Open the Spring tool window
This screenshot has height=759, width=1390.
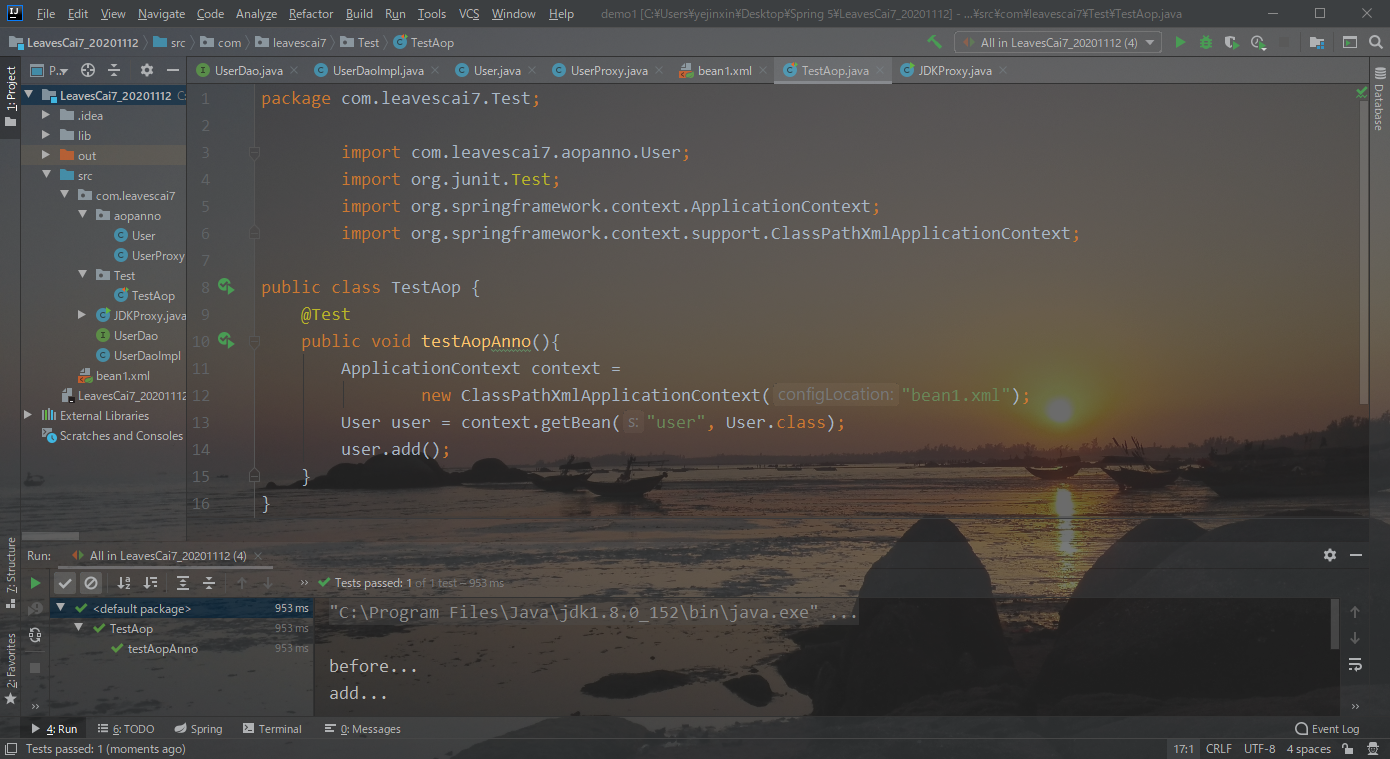tap(198, 729)
